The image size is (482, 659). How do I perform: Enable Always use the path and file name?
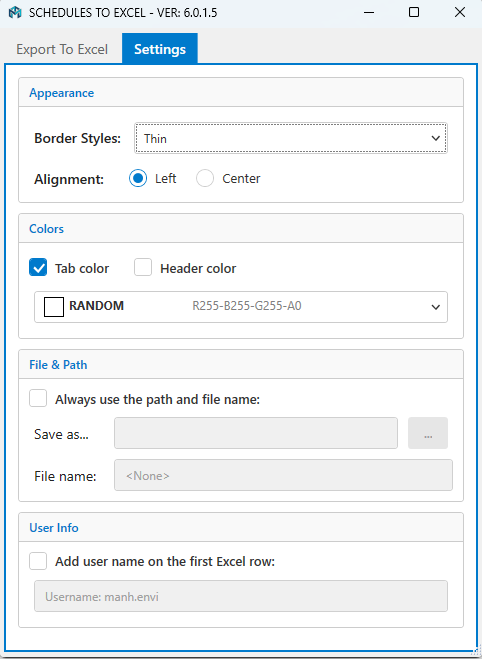coord(38,398)
